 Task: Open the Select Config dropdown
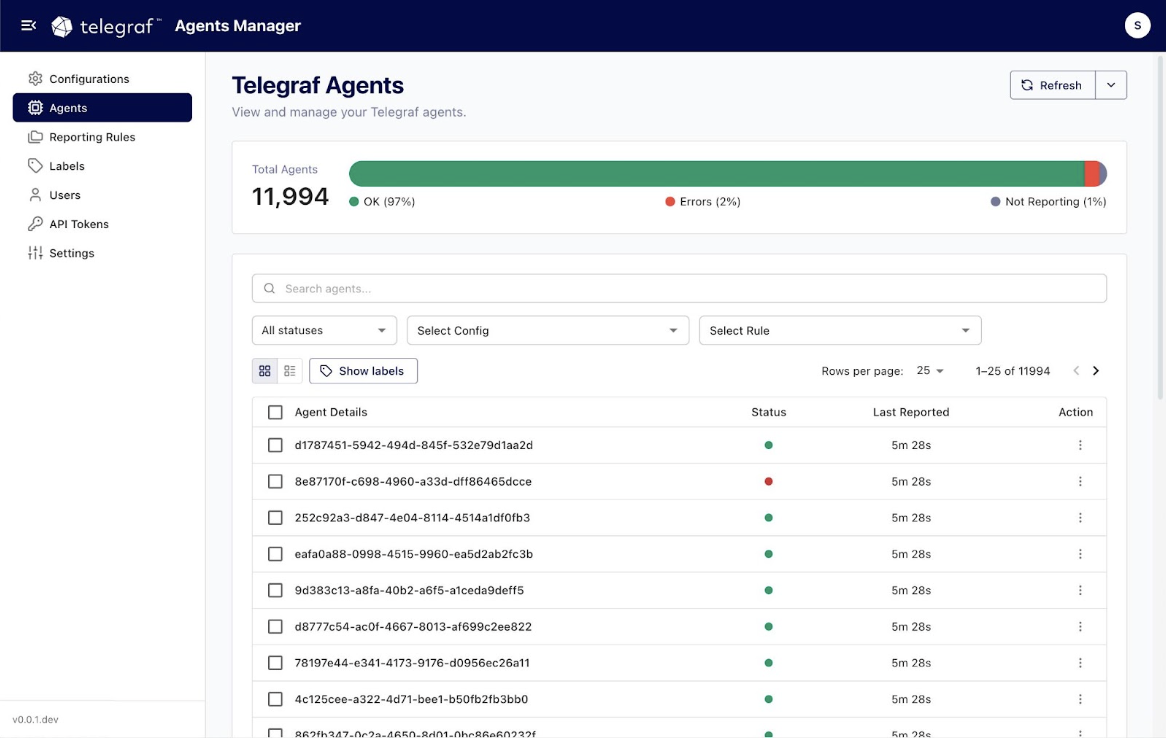pos(548,330)
